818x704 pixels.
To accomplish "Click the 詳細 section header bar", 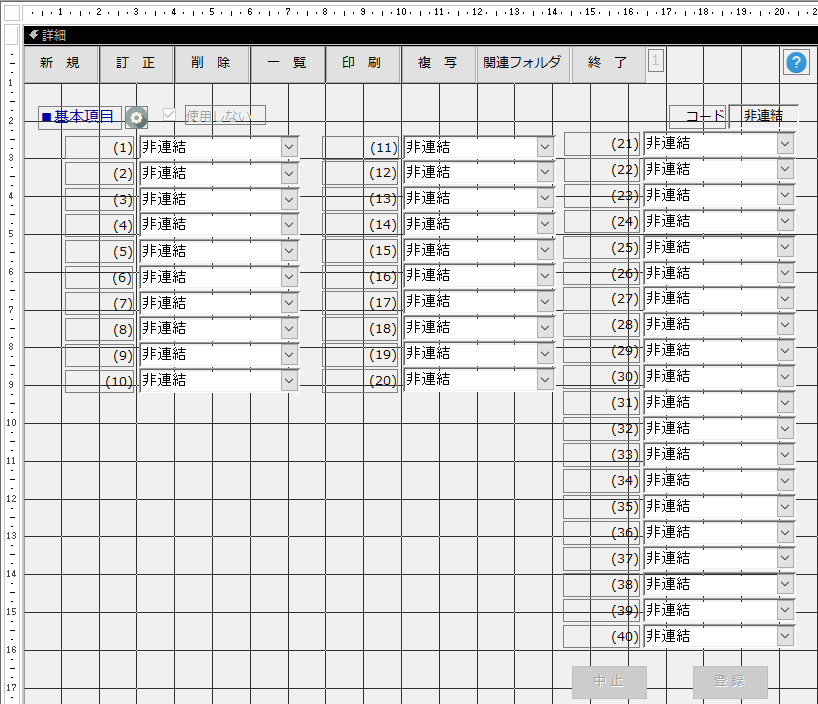I will pyautogui.click(x=420, y=35).
